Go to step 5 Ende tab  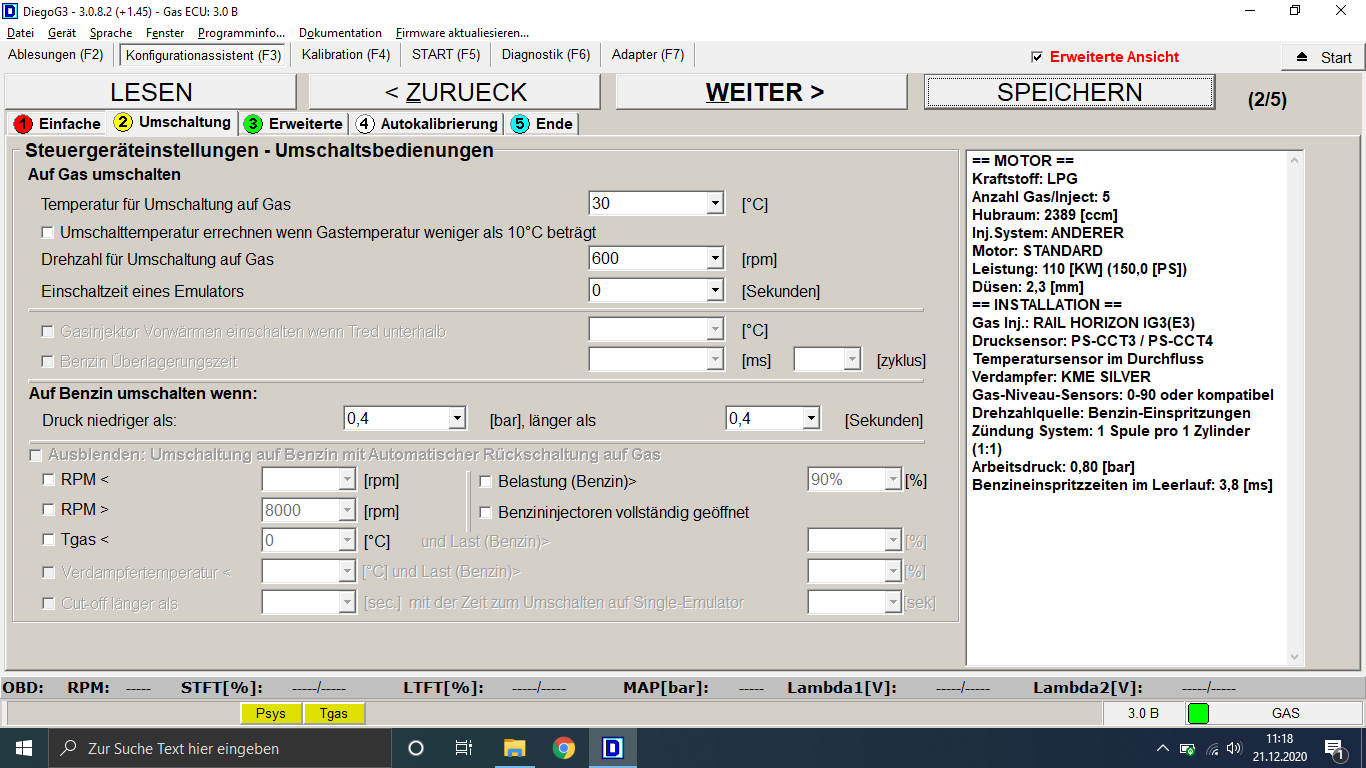click(x=541, y=124)
